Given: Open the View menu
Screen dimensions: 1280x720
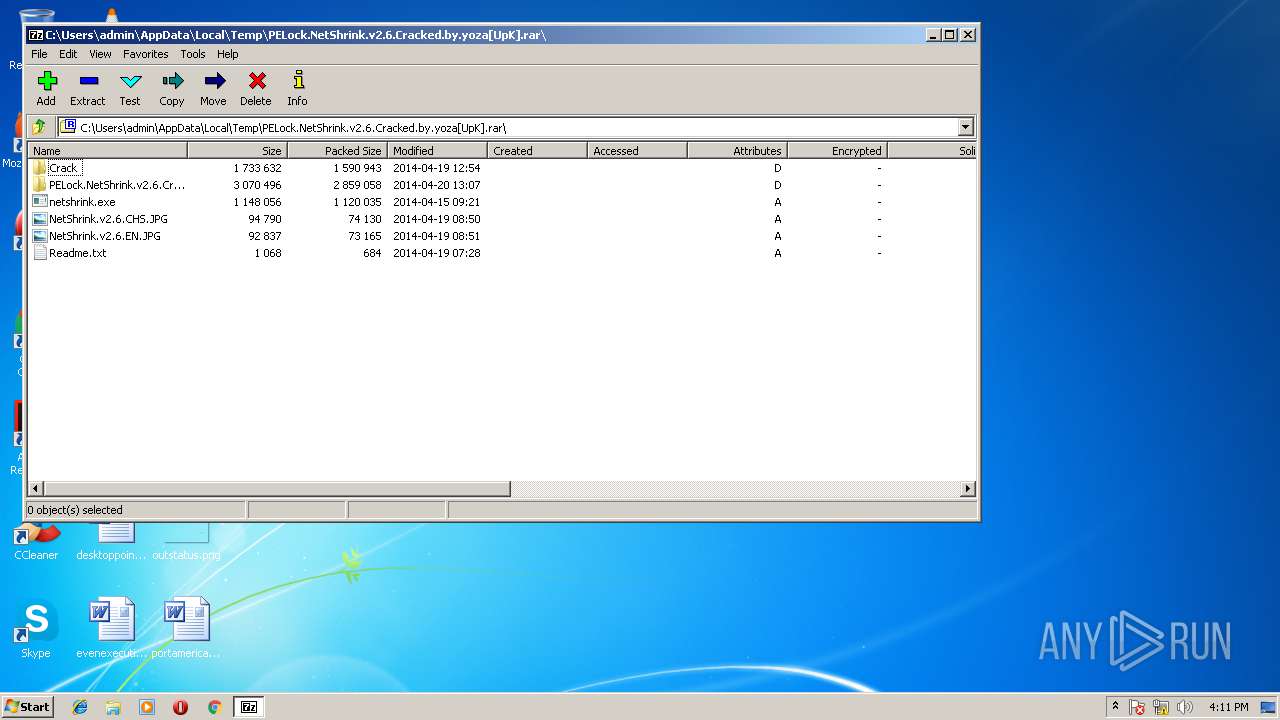Looking at the screenshot, I should pos(100,54).
